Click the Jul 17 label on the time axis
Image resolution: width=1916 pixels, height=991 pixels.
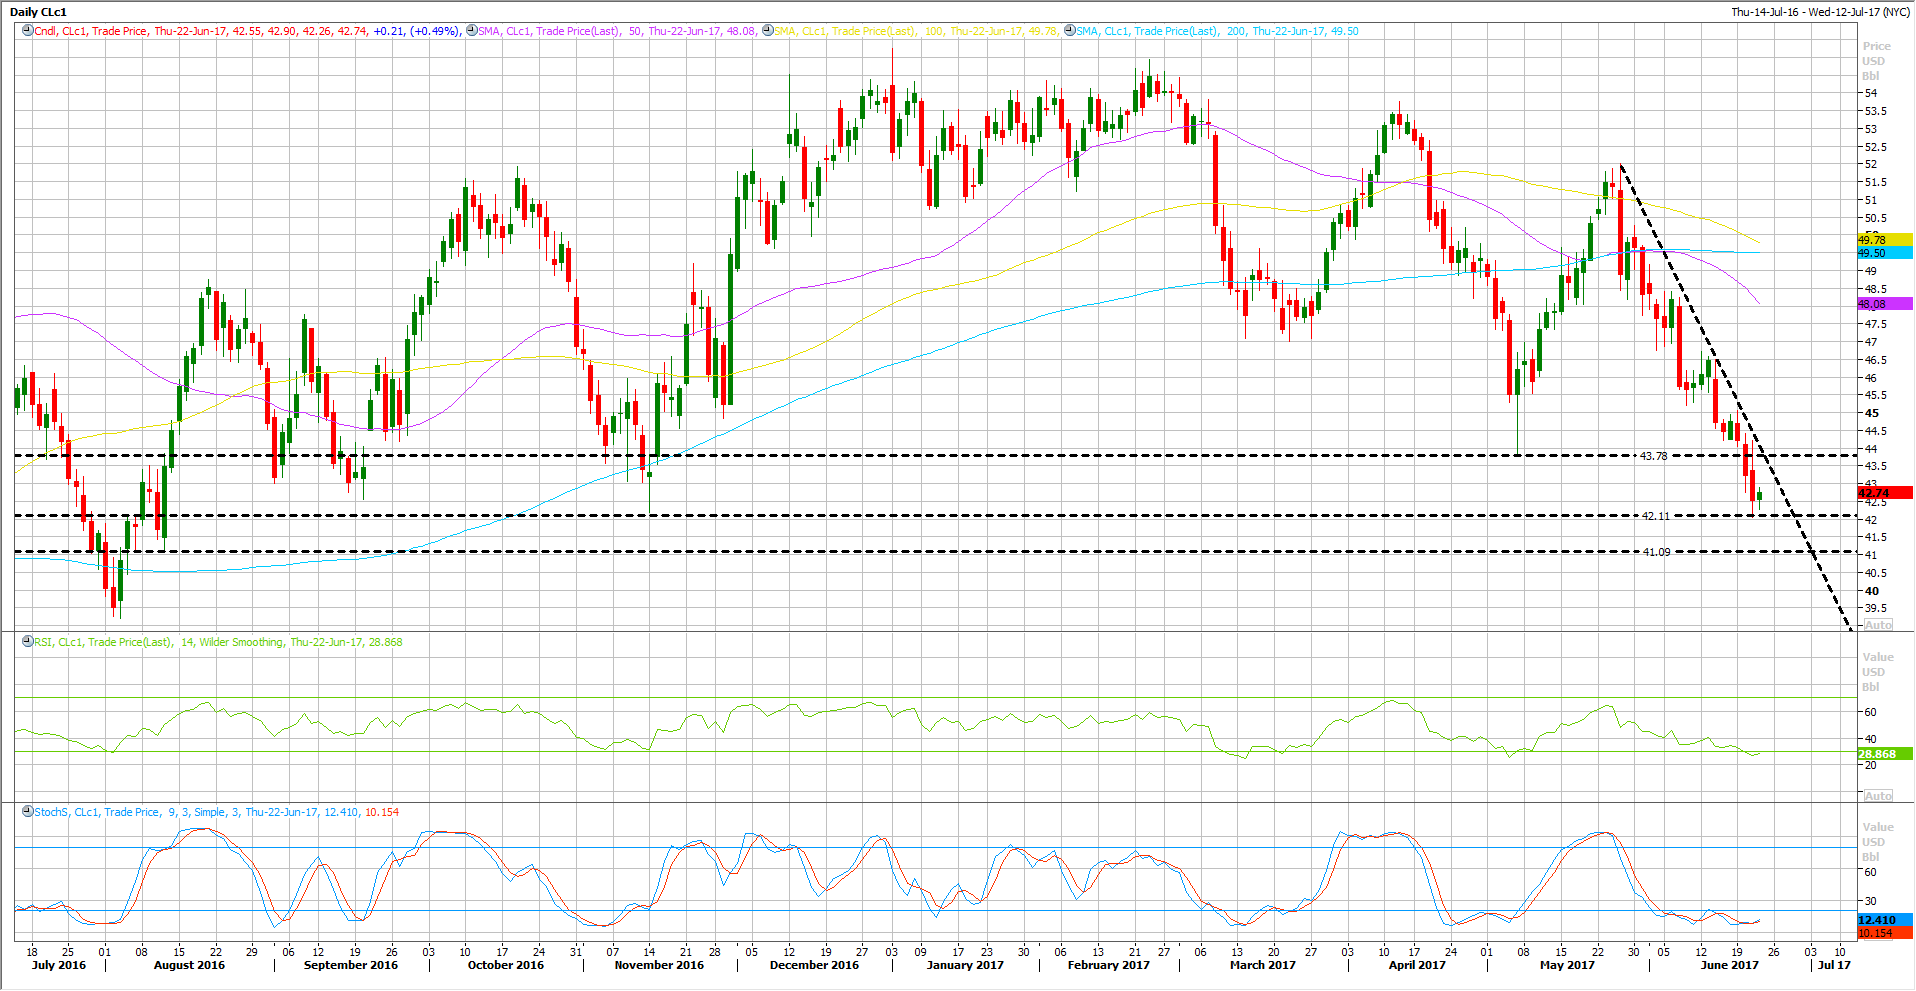point(1834,965)
